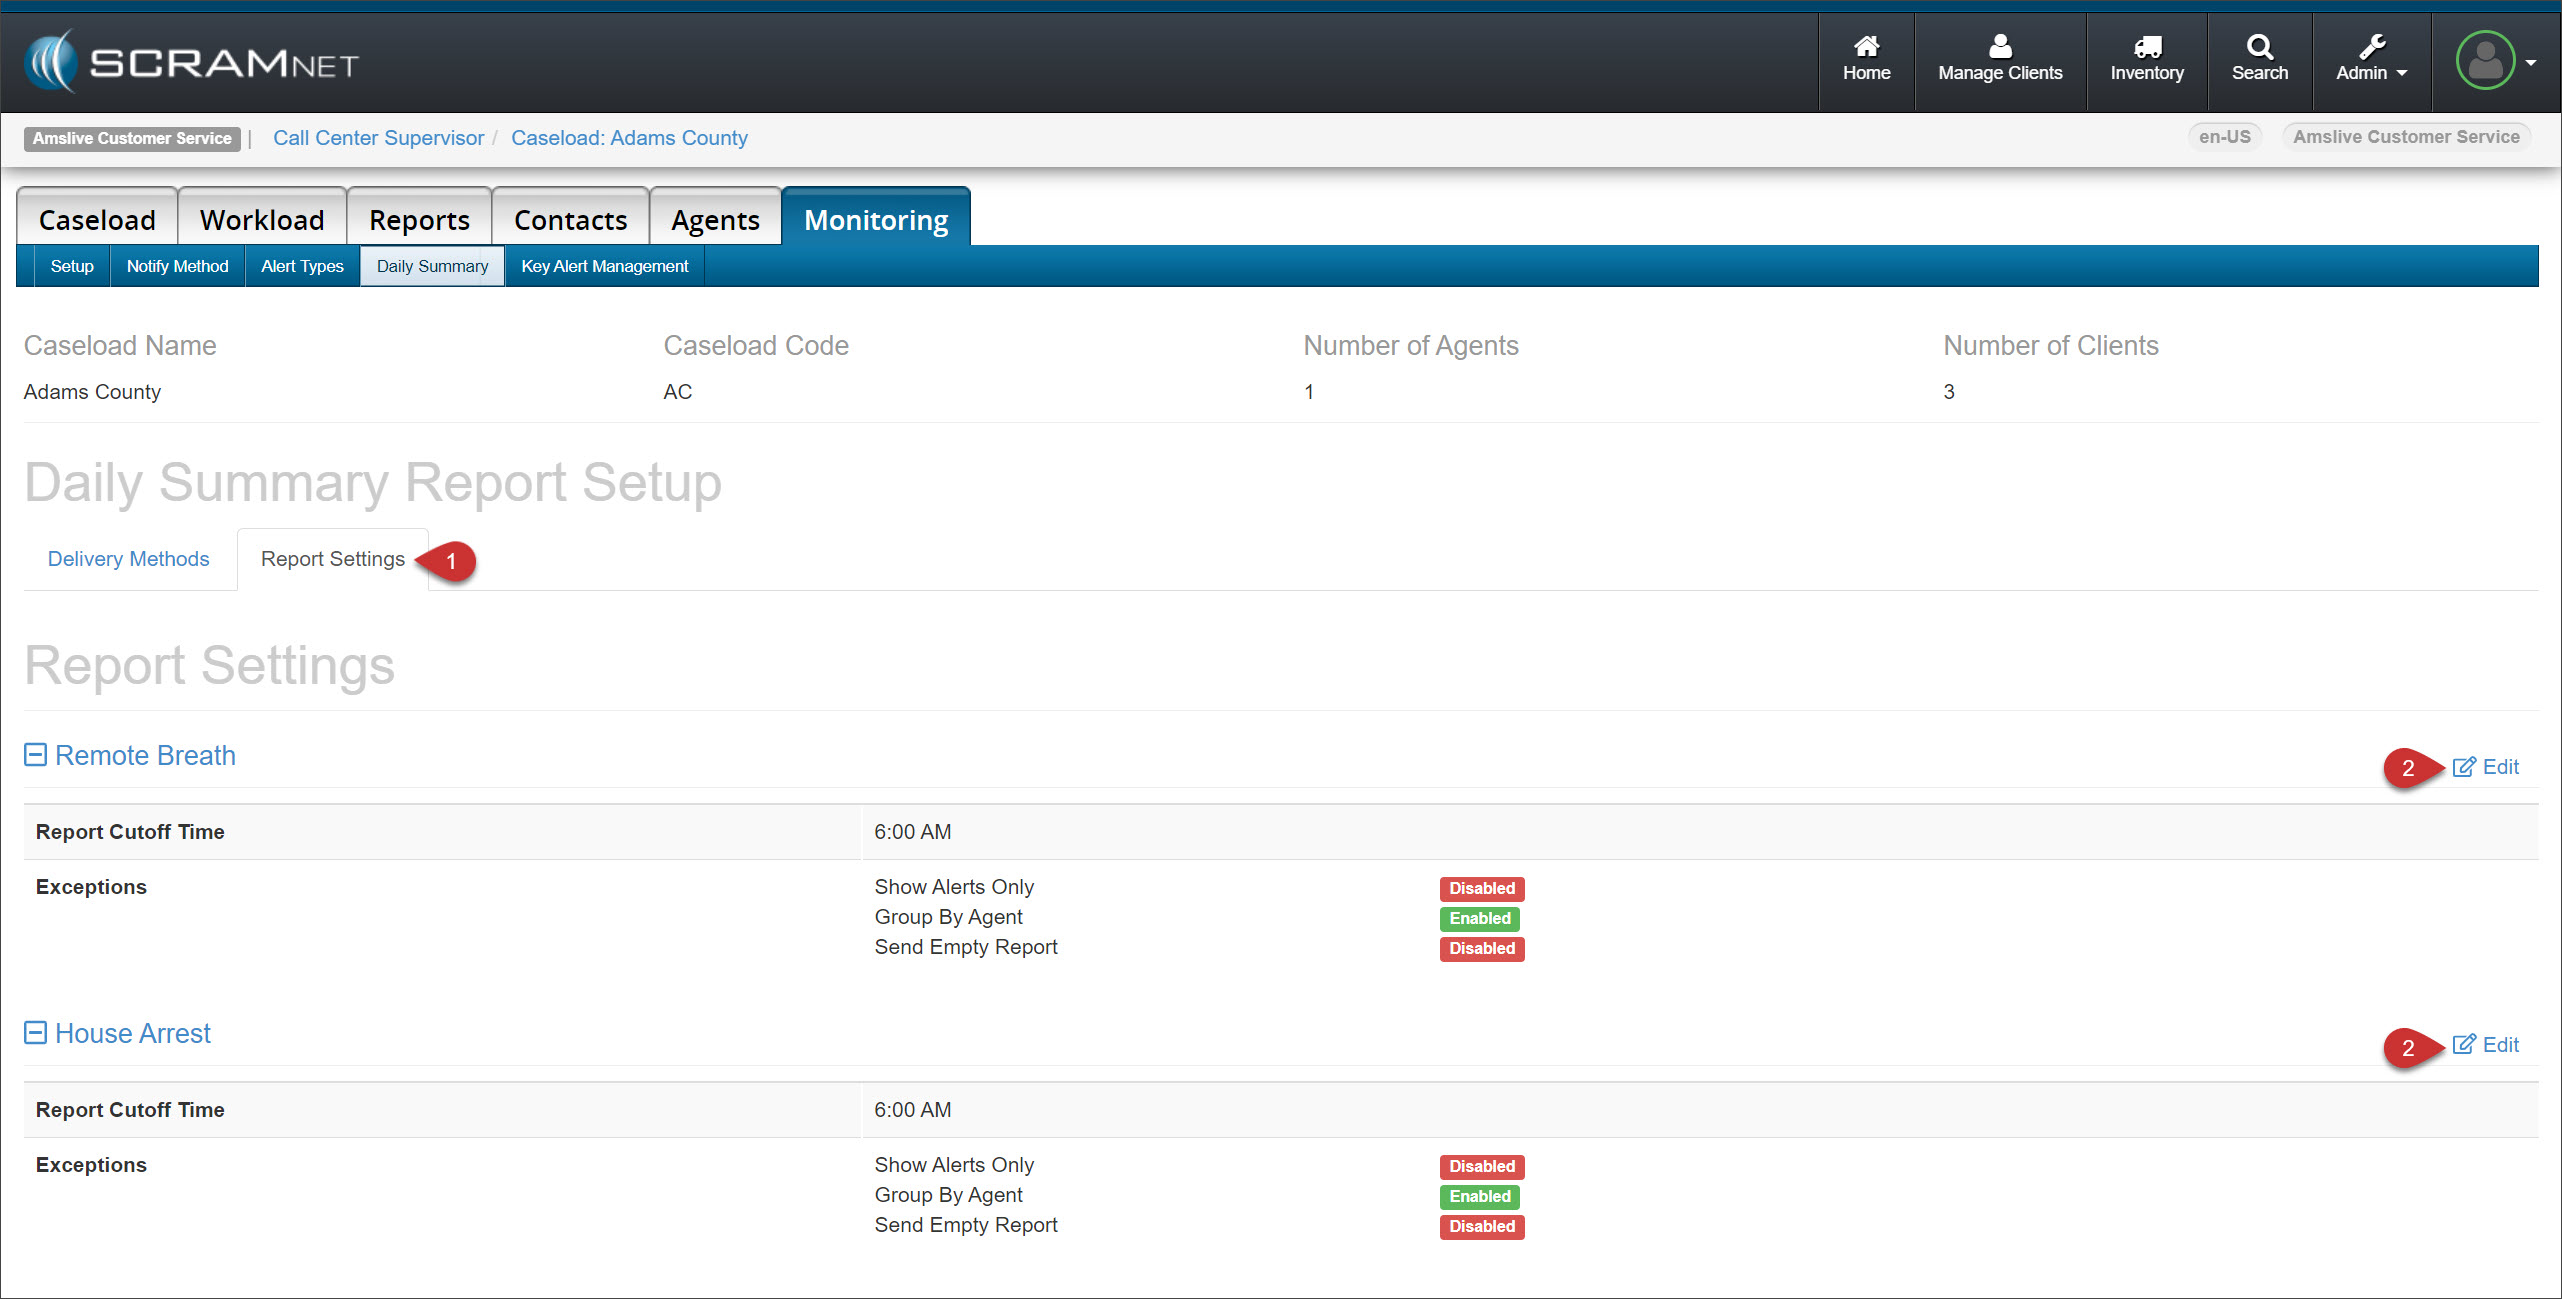Open the Delivery Methods tab link
The height and width of the screenshot is (1299, 2562).
pyautogui.click(x=129, y=559)
